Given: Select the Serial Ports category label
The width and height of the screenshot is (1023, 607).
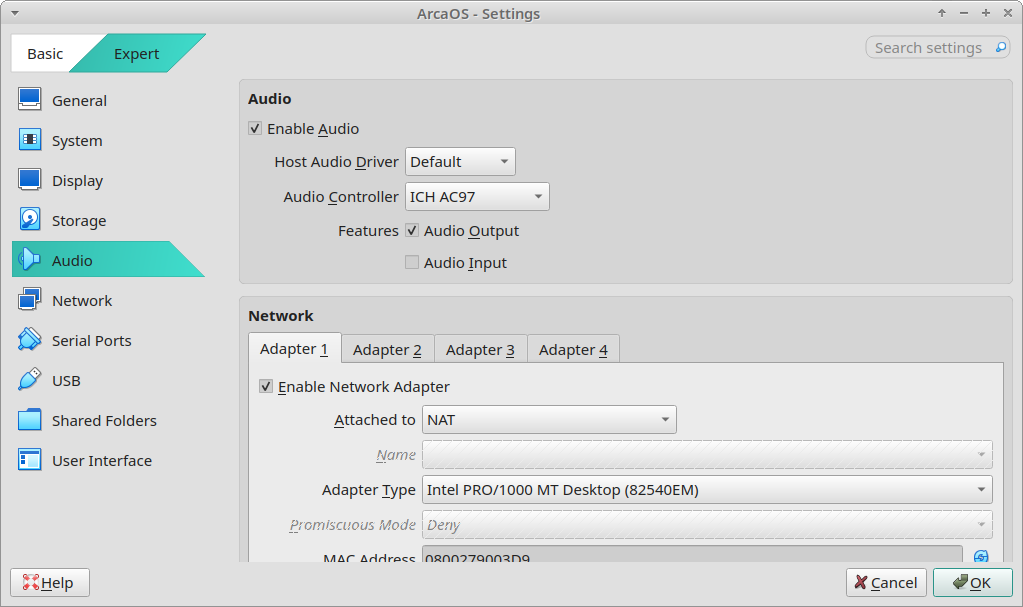Looking at the screenshot, I should tap(92, 341).
